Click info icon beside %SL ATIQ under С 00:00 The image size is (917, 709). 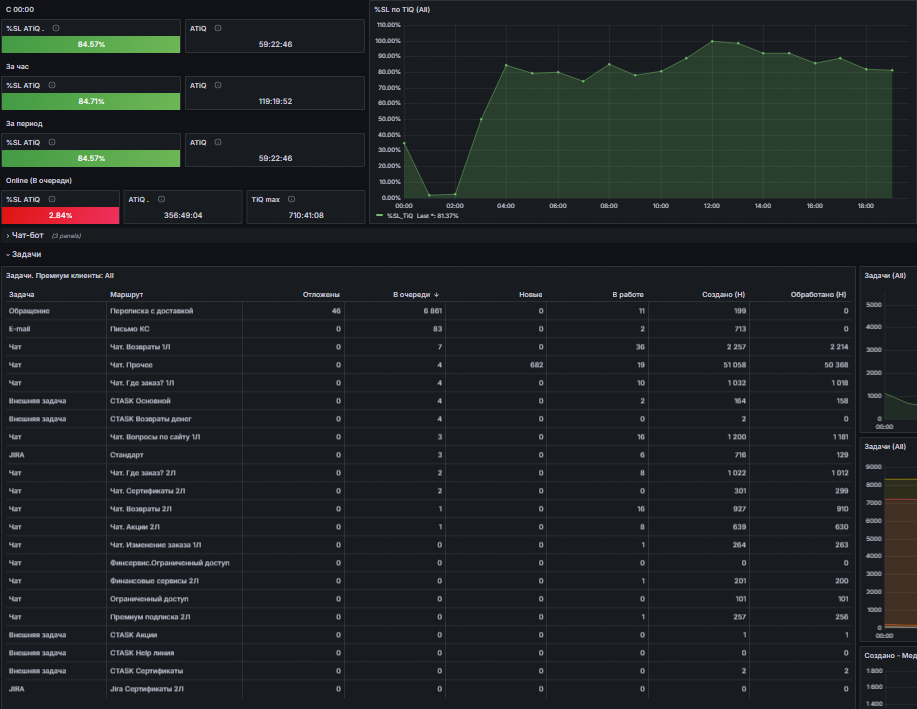click(56, 28)
